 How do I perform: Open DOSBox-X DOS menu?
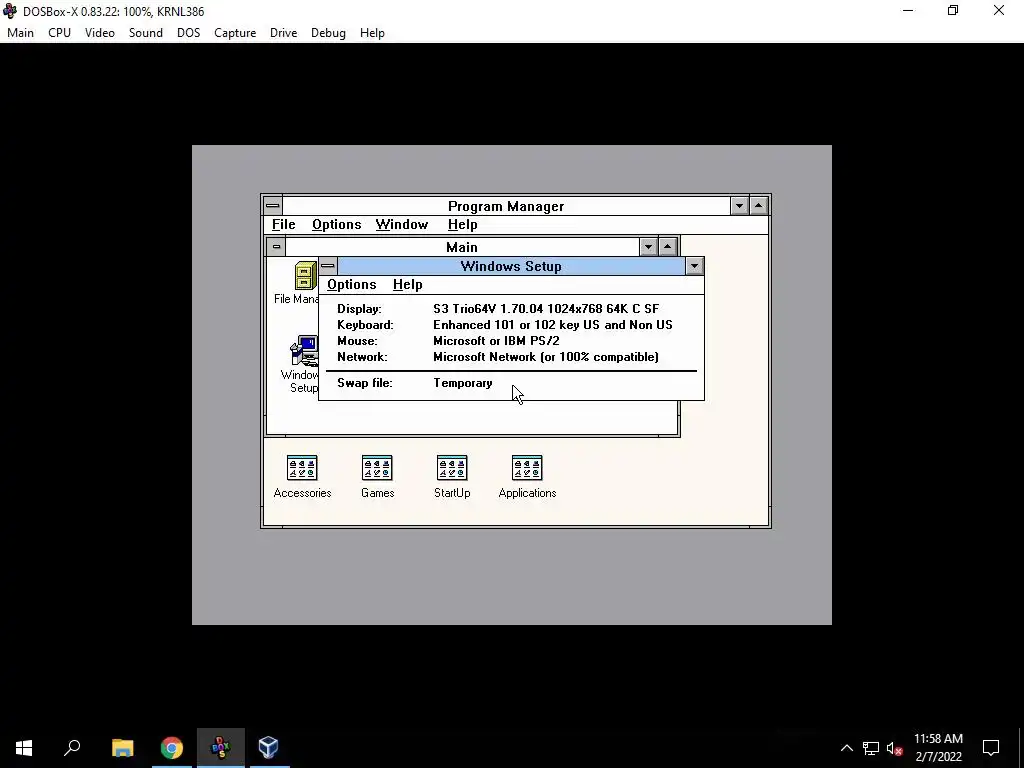coord(188,33)
